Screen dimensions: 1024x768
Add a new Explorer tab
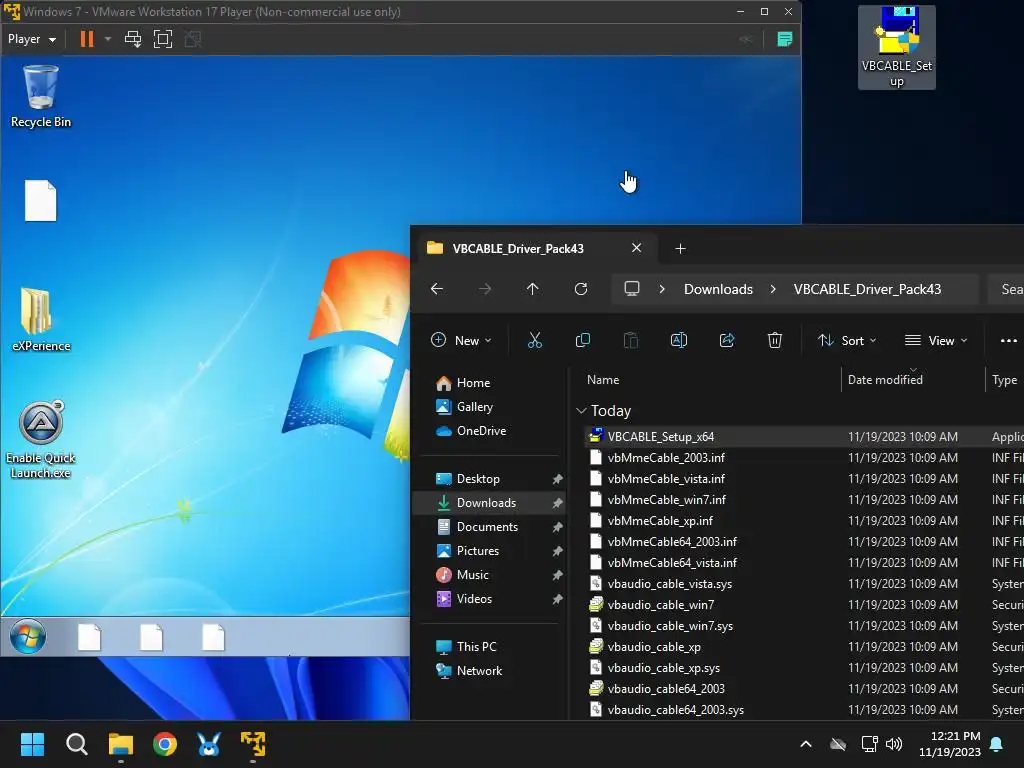click(680, 248)
